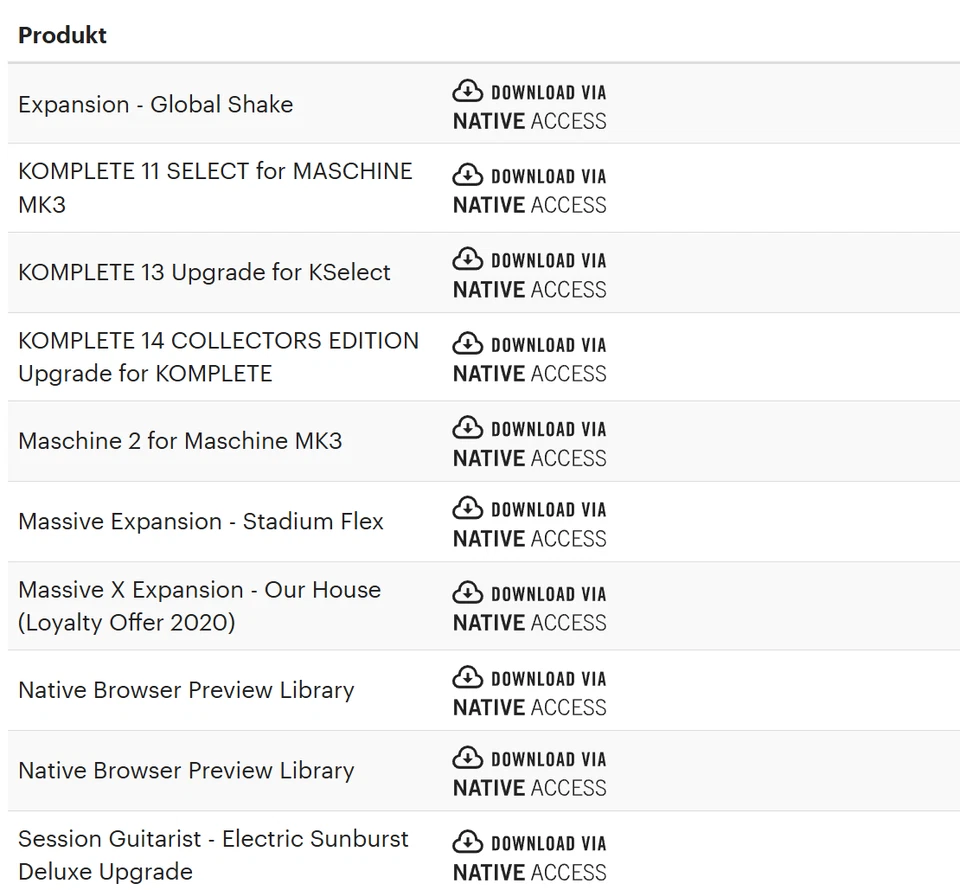The width and height of the screenshot is (960, 890).
Task: Select Session Guitarist - Electric Sunburst Deluxe Upgrade
Action: tap(213, 854)
